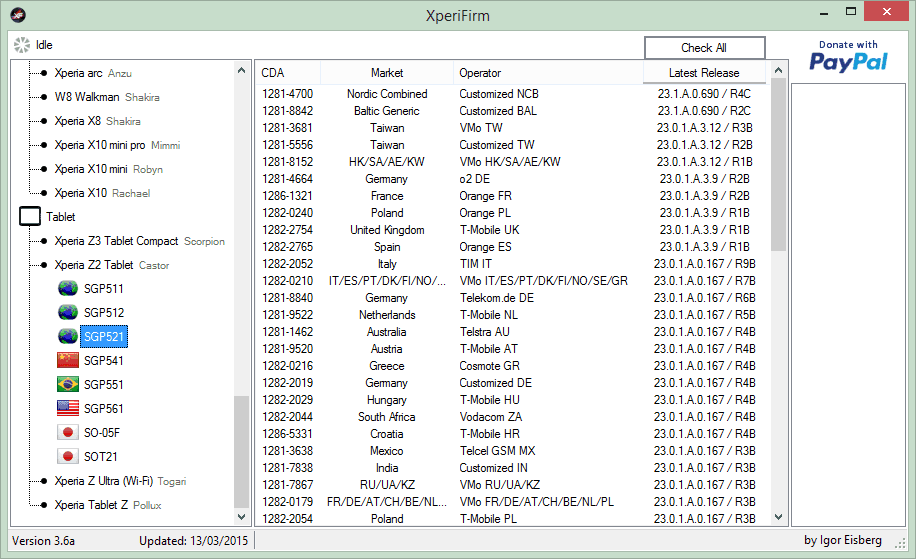
Task: Select Xperia X10 mini Robyn
Action: (109, 169)
